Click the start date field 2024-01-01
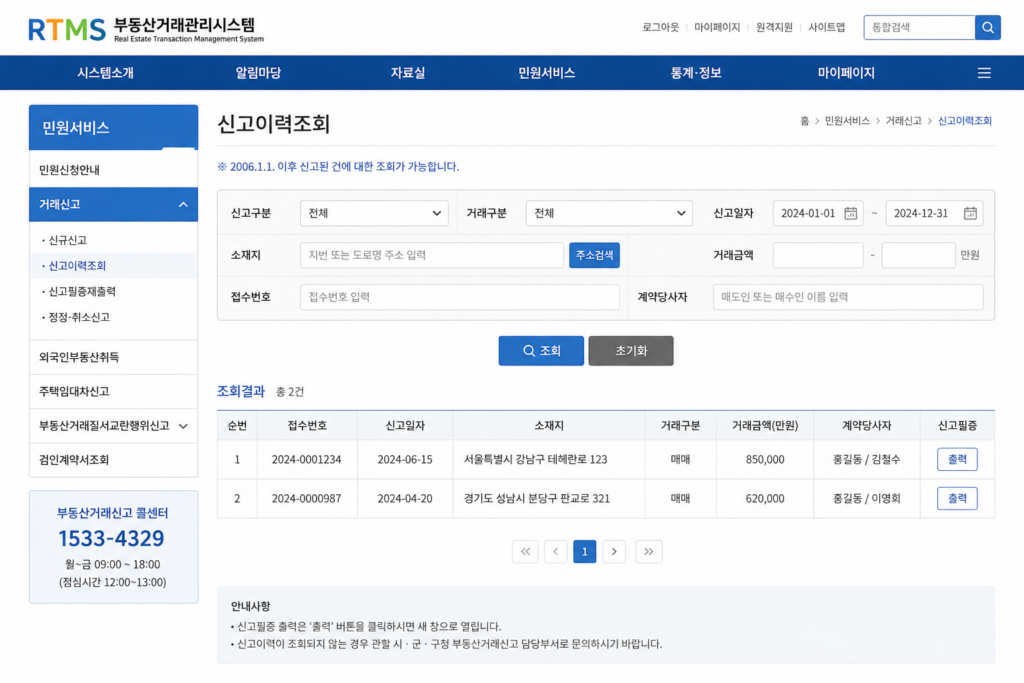 (818, 214)
